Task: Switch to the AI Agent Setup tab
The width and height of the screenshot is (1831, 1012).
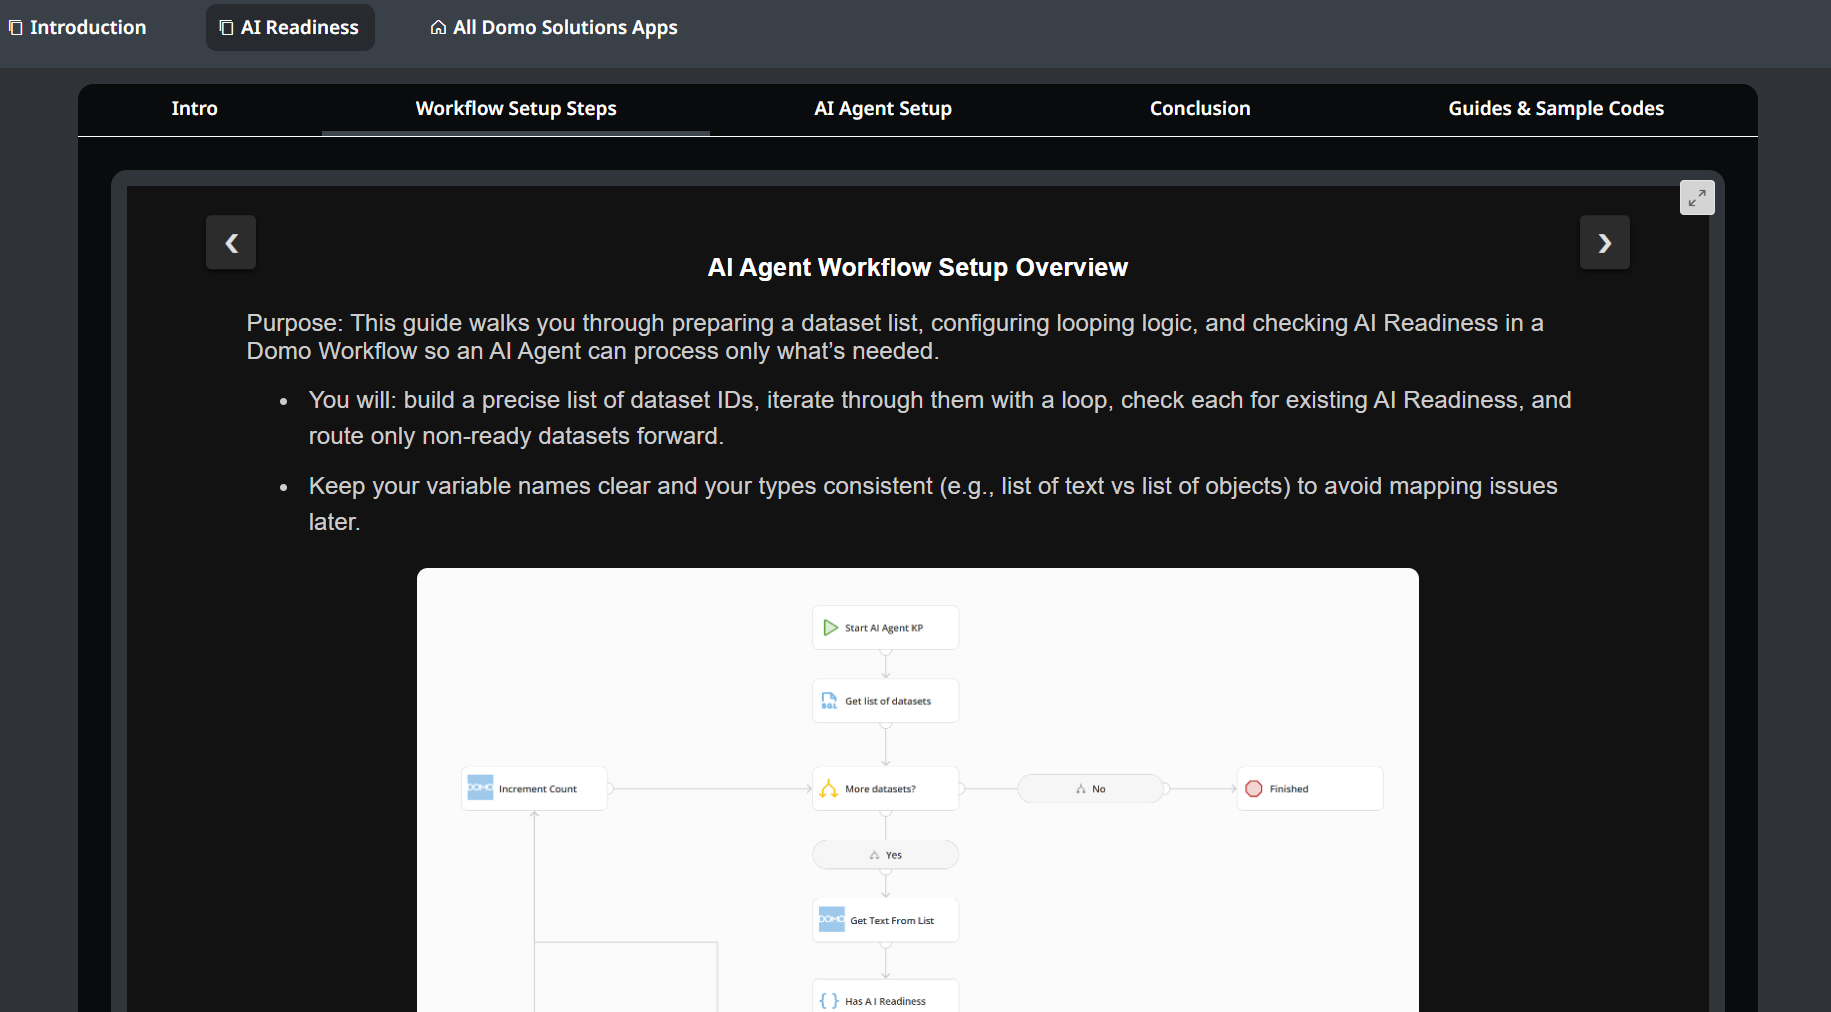Action: 883,108
